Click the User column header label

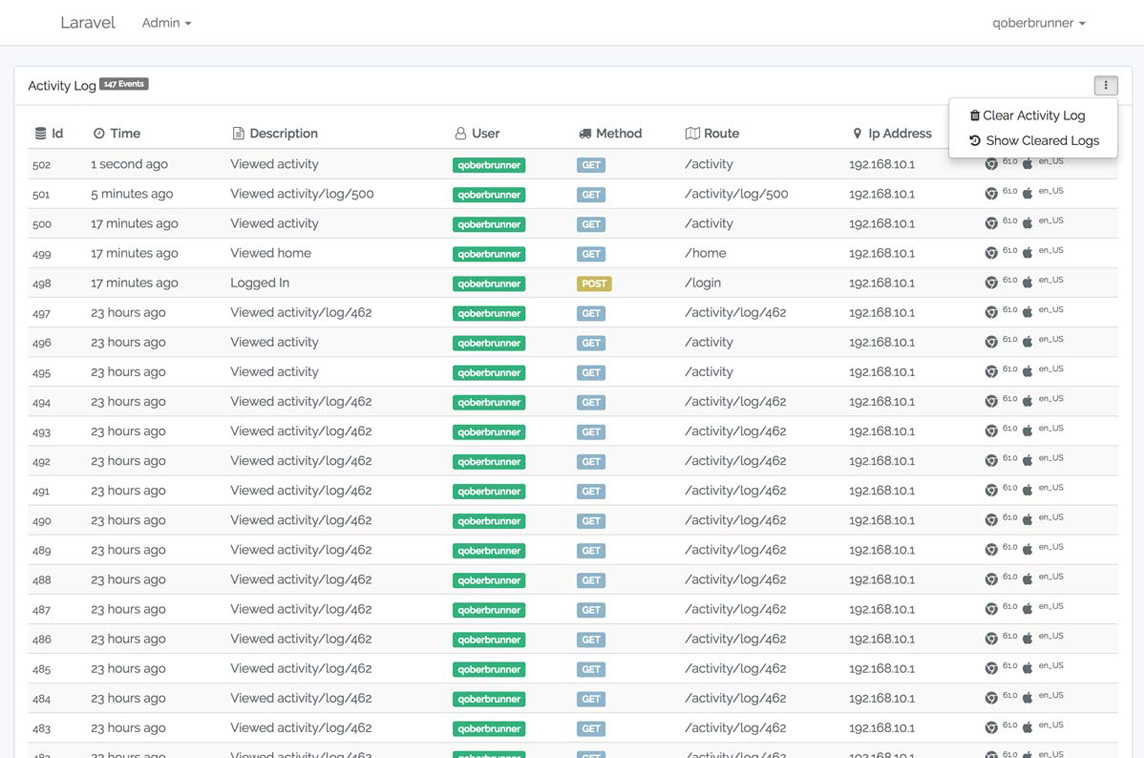click(486, 134)
